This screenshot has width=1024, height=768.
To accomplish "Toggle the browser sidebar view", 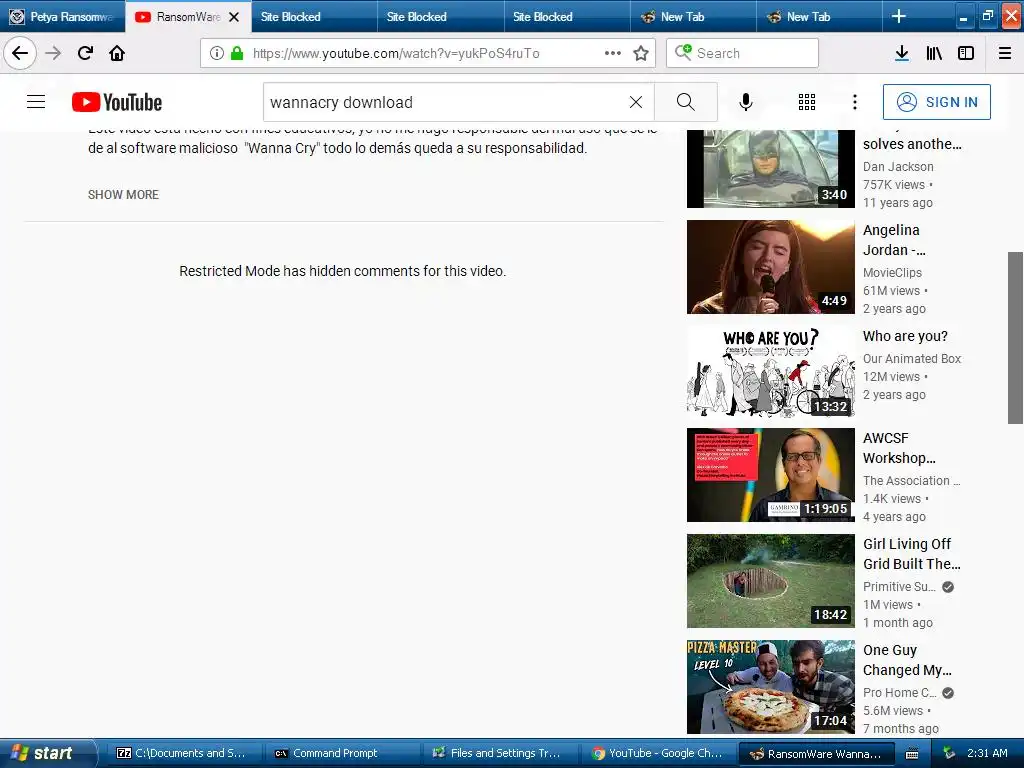I will coord(966,53).
